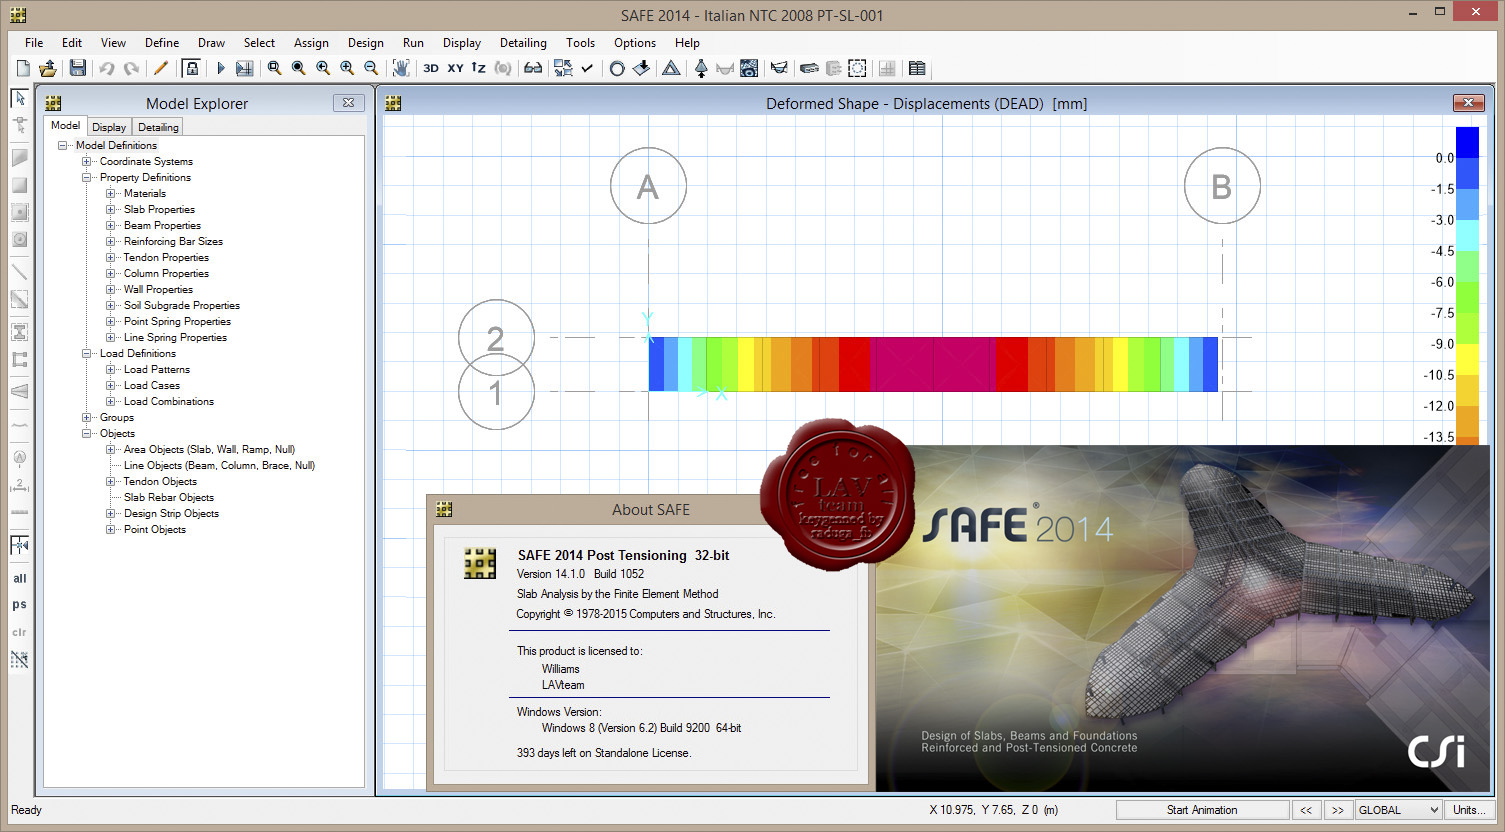1505x832 pixels.
Task: Click the draw line tool in side toolbar
Action: click(x=19, y=271)
